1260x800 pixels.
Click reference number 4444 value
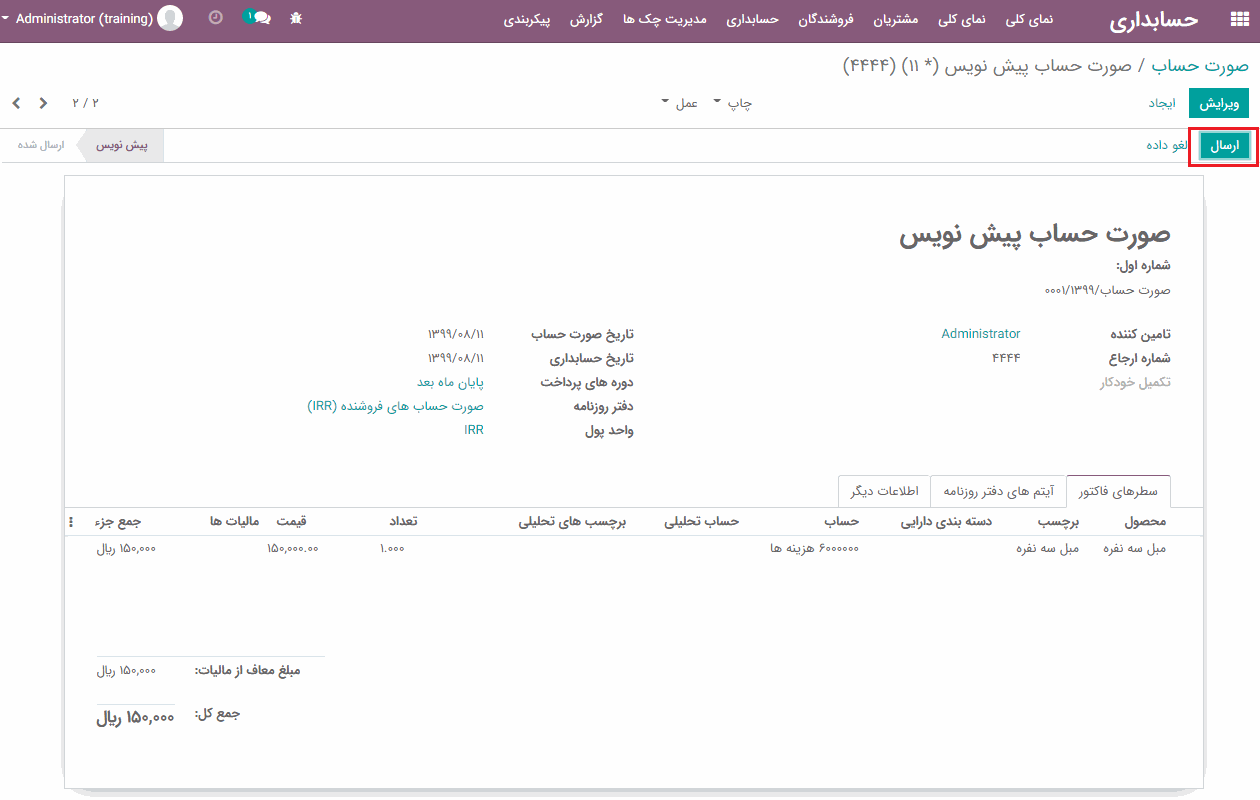(1006, 358)
